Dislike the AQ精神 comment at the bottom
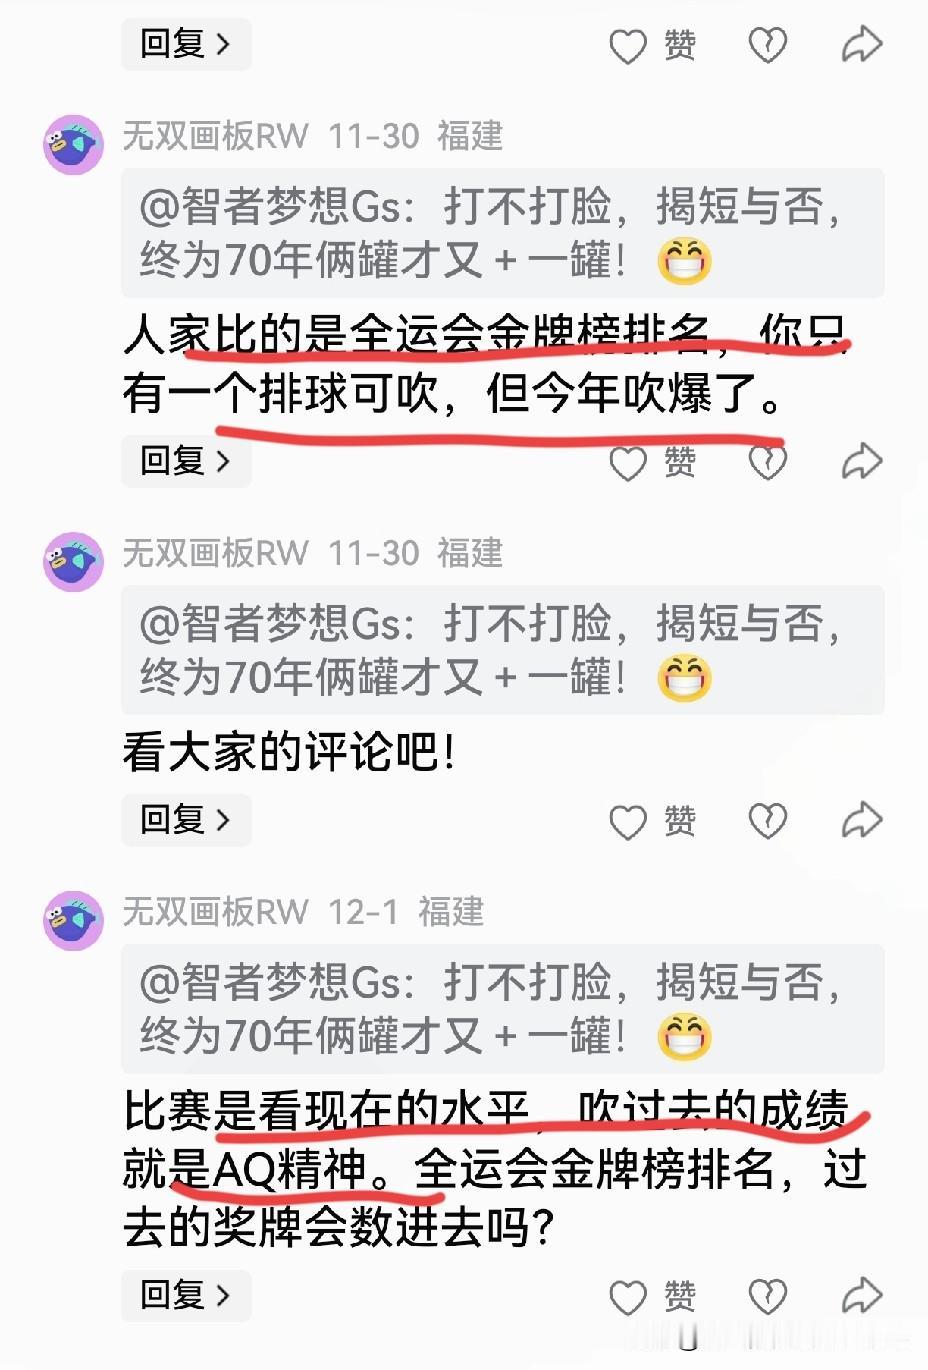Screen dimensions: 928x1370 click(768, 1297)
